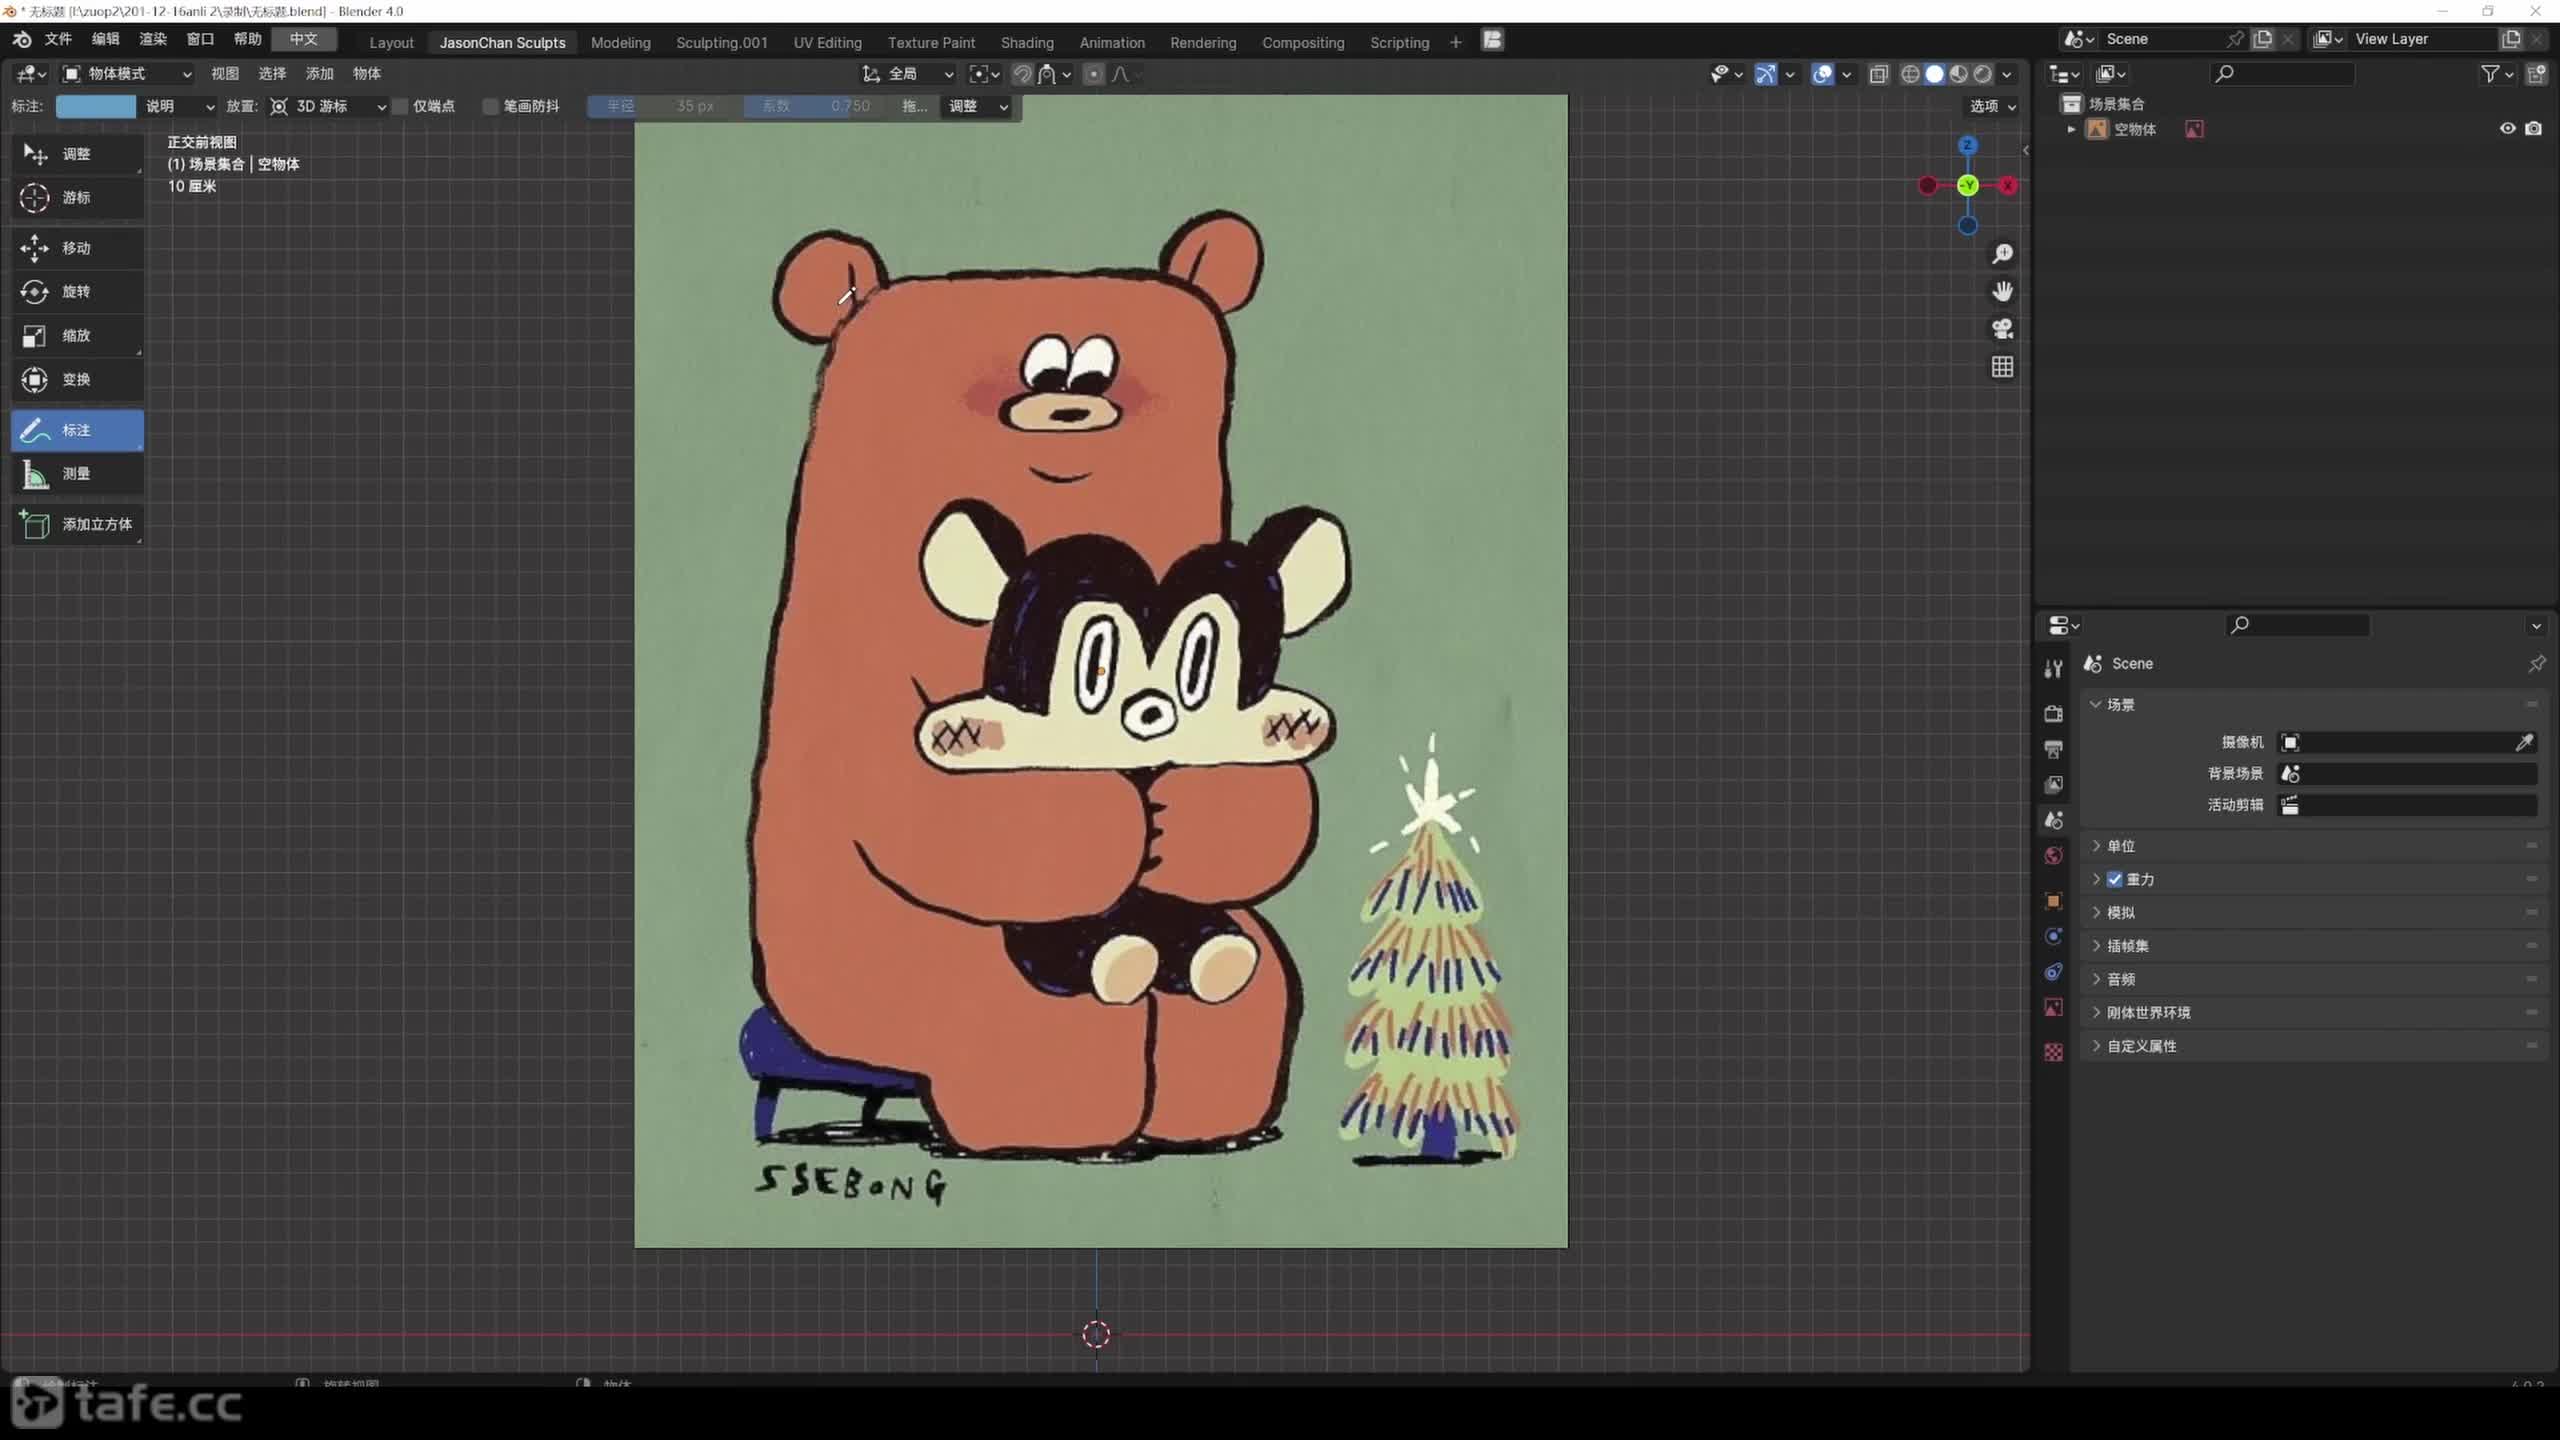Open the View Layer properties tab
This screenshot has width=2560, height=1440.
(x=2053, y=785)
